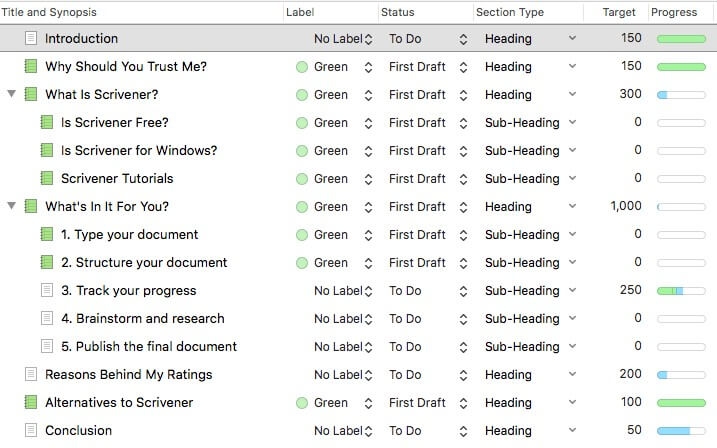Click the icon beside 1. Type your document
717x448 pixels.
pyautogui.click(x=47, y=234)
